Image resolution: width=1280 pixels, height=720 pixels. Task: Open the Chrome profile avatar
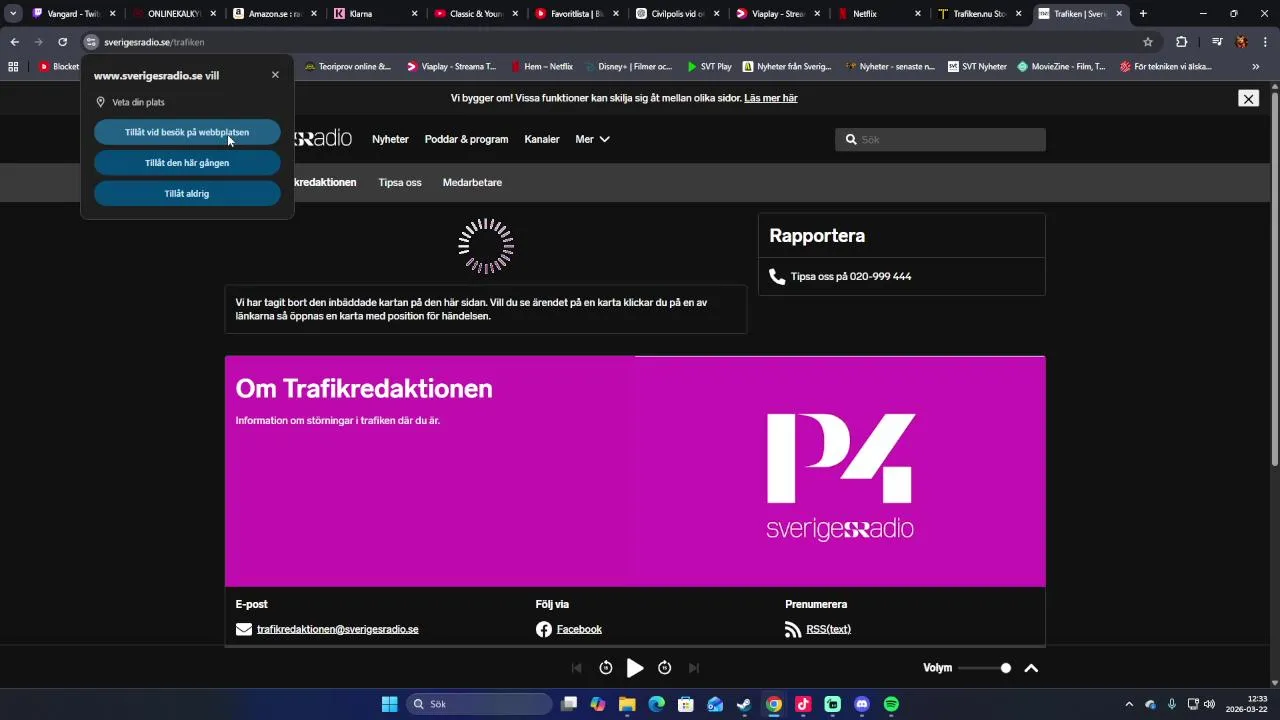click(x=1241, y=42)
